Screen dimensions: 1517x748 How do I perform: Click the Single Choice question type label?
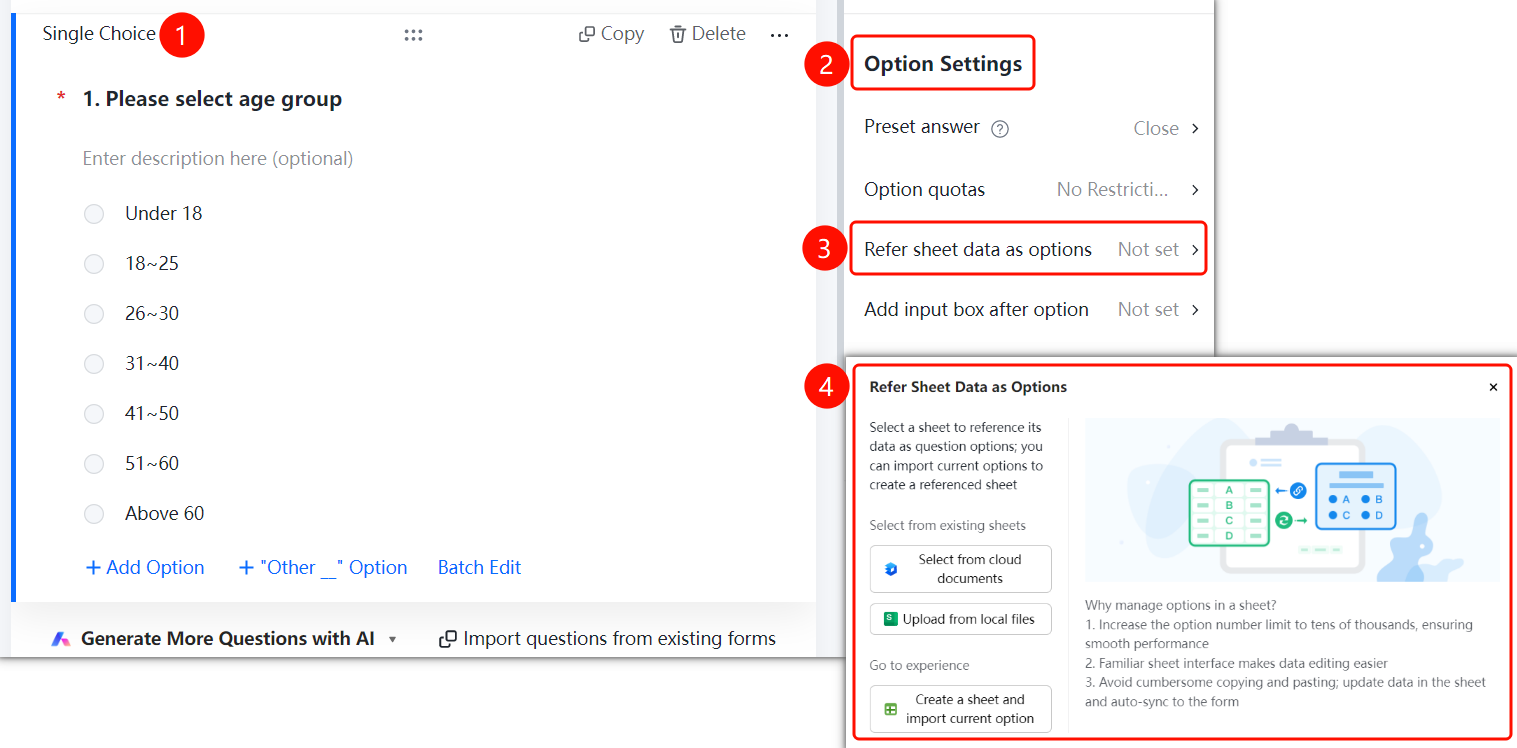click(99, 34)
